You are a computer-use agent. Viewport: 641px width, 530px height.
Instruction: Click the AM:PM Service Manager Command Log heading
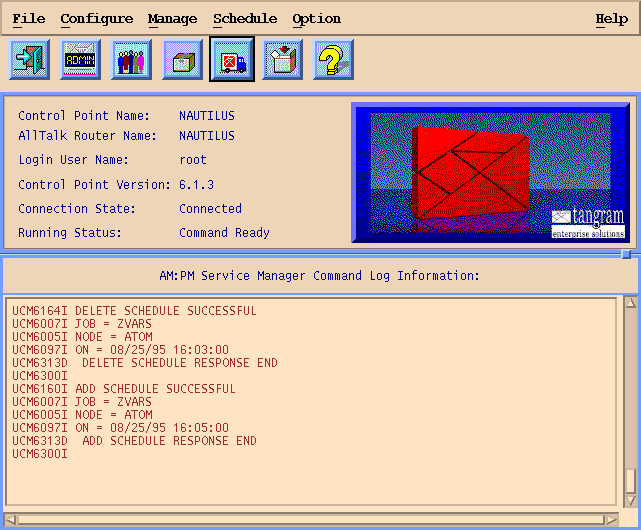[x=319, y=276]
